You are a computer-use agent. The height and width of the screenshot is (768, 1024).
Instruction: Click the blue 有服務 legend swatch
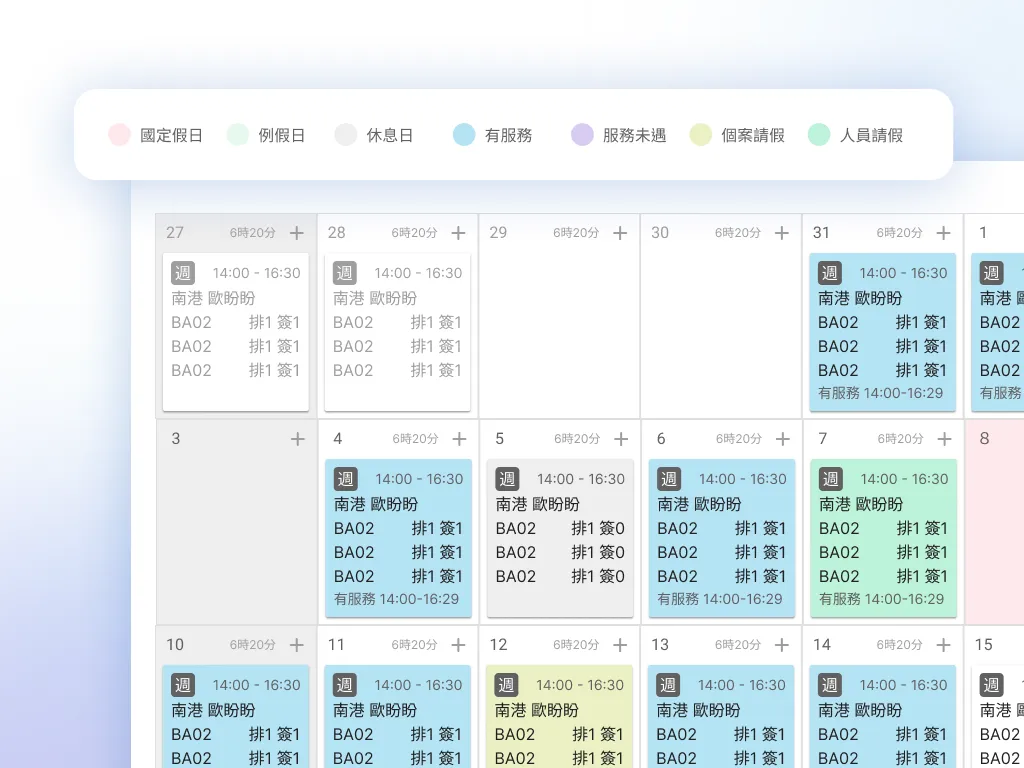[x=464, y=135]
